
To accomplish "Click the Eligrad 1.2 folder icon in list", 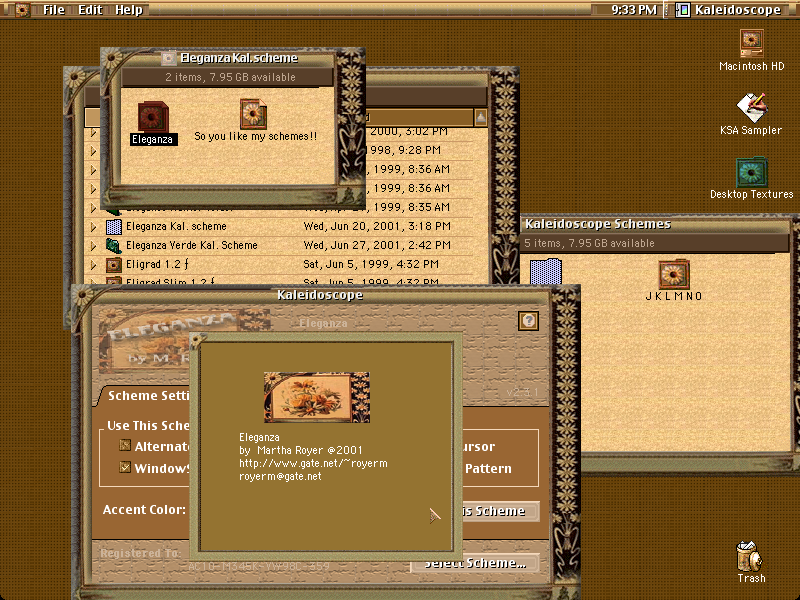I will coord(113,264).
